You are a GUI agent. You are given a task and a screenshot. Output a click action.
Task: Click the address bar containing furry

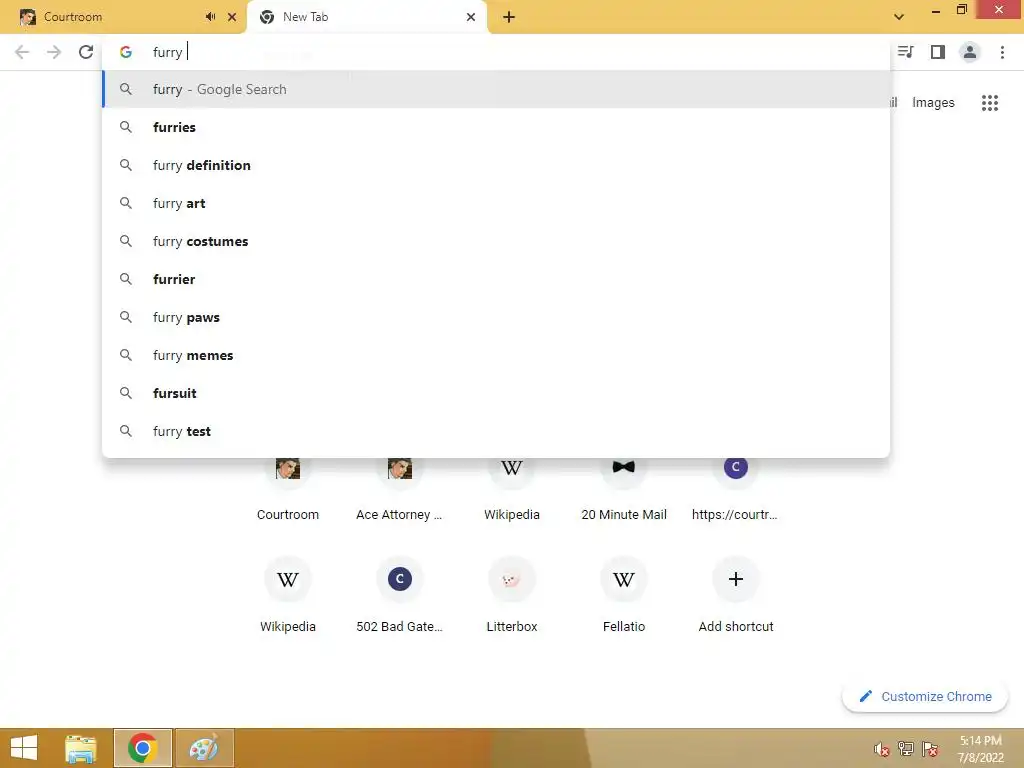point(496,52)
